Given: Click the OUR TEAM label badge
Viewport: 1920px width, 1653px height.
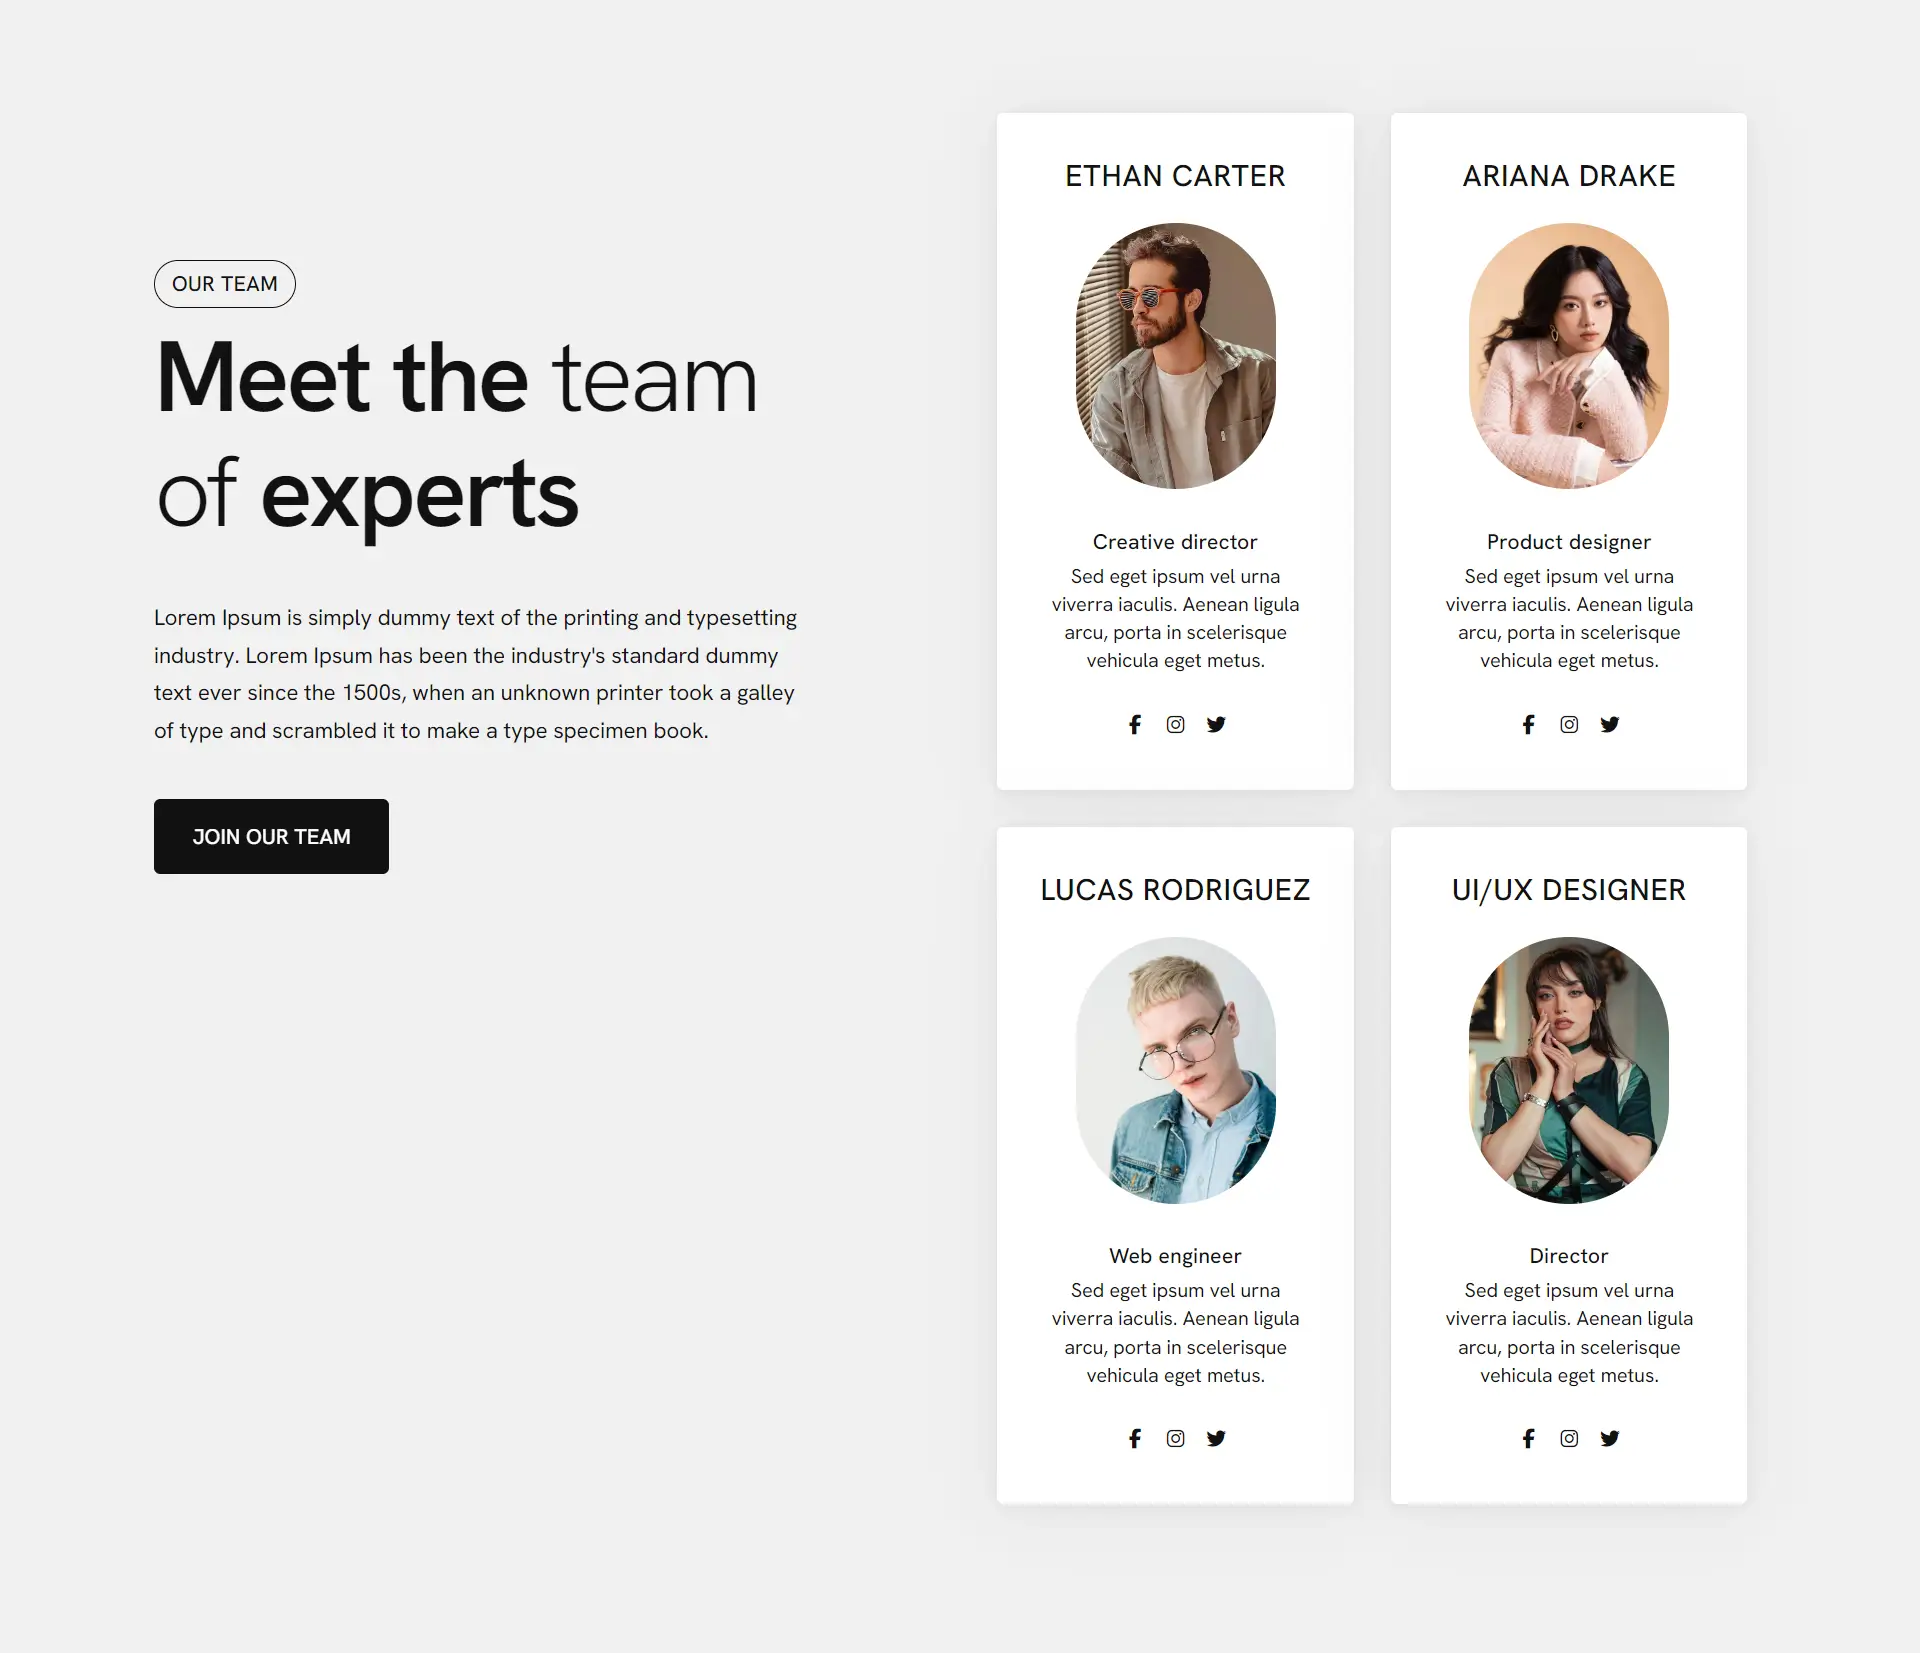Looking at the screenshot, I should [224, 283].
